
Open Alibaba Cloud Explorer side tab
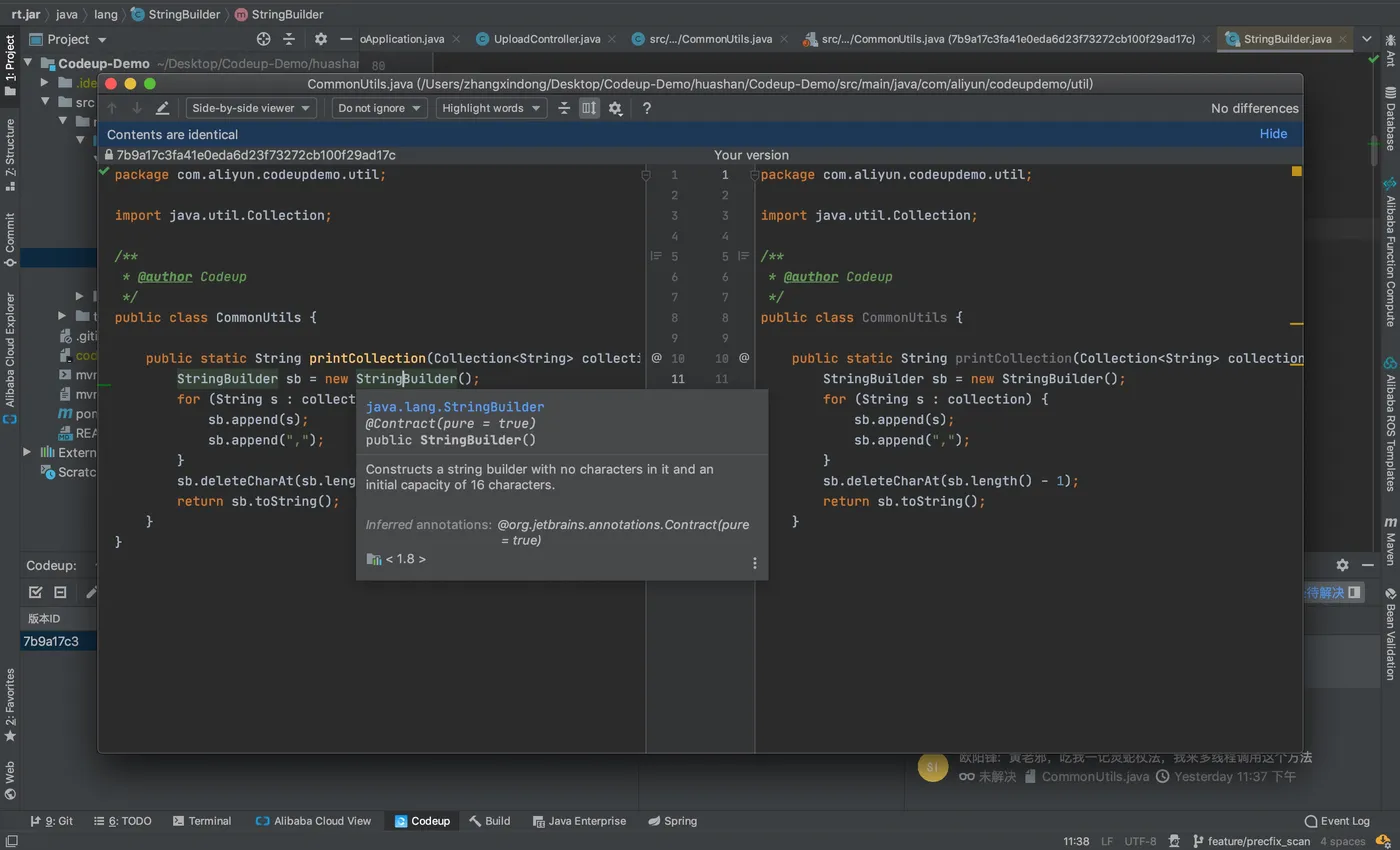click(10, 358)
